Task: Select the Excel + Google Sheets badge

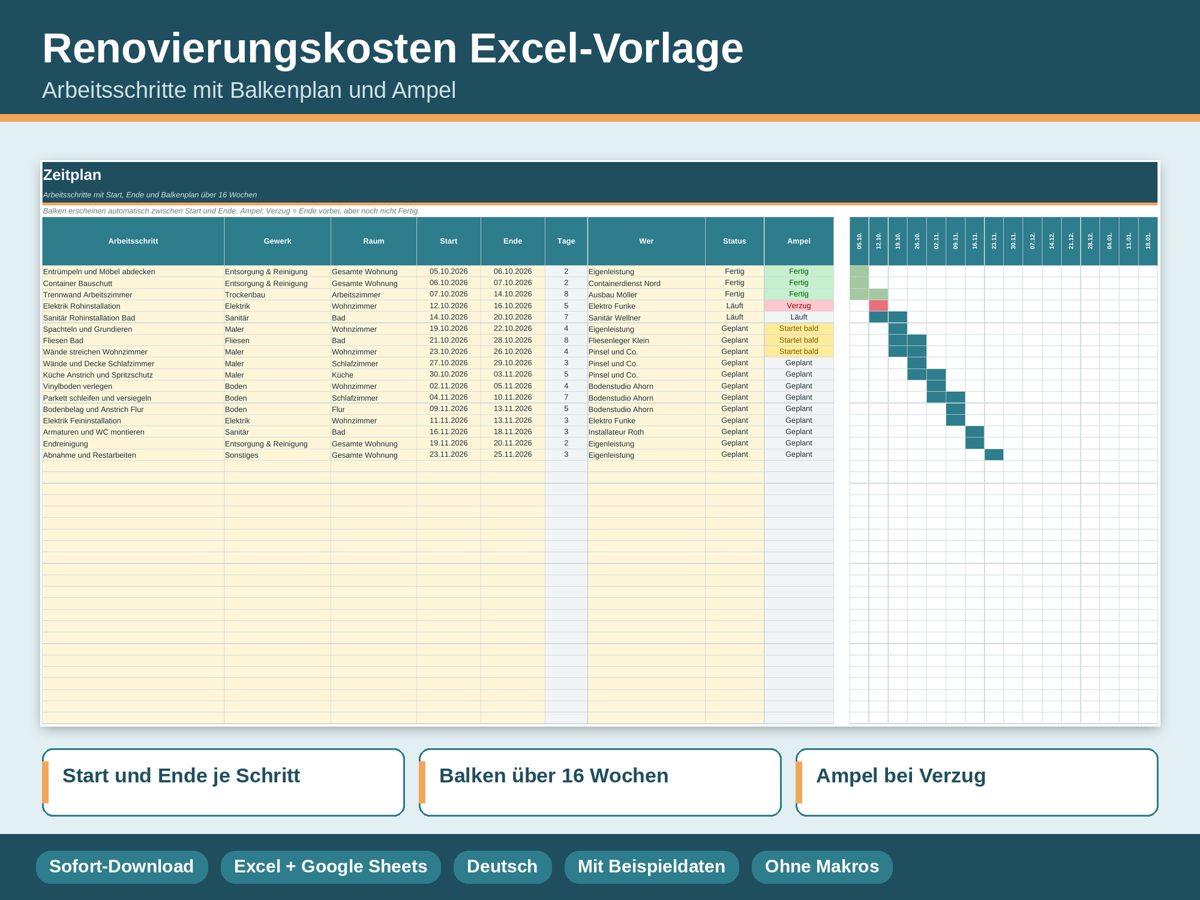Action: coord(331,867)
